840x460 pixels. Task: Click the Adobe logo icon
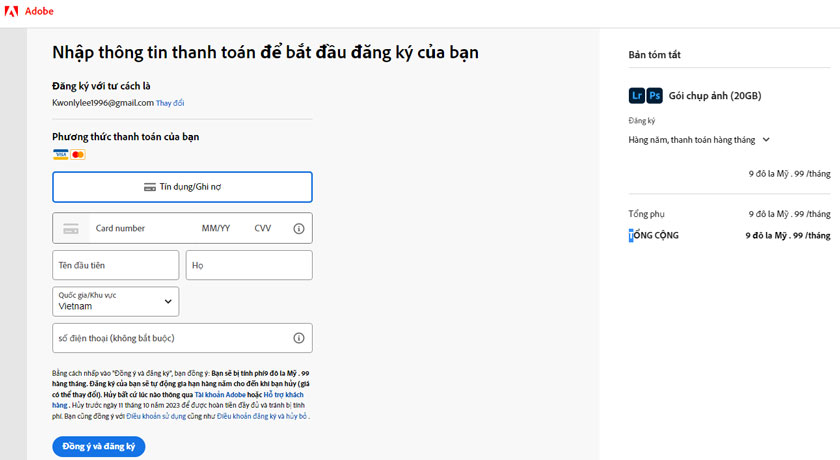click(11, 11)
